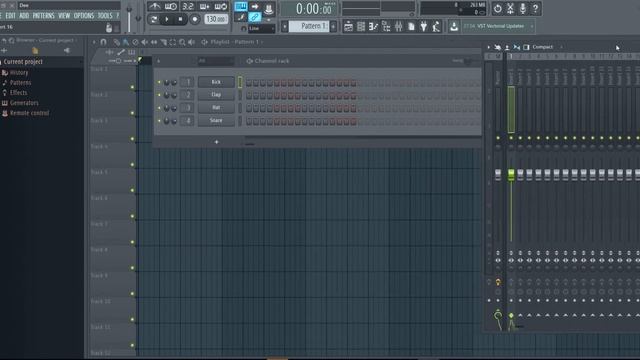Click the metronome icon in the top toolbar
Viewport: 640px width, 360px height.
(154, 7)
